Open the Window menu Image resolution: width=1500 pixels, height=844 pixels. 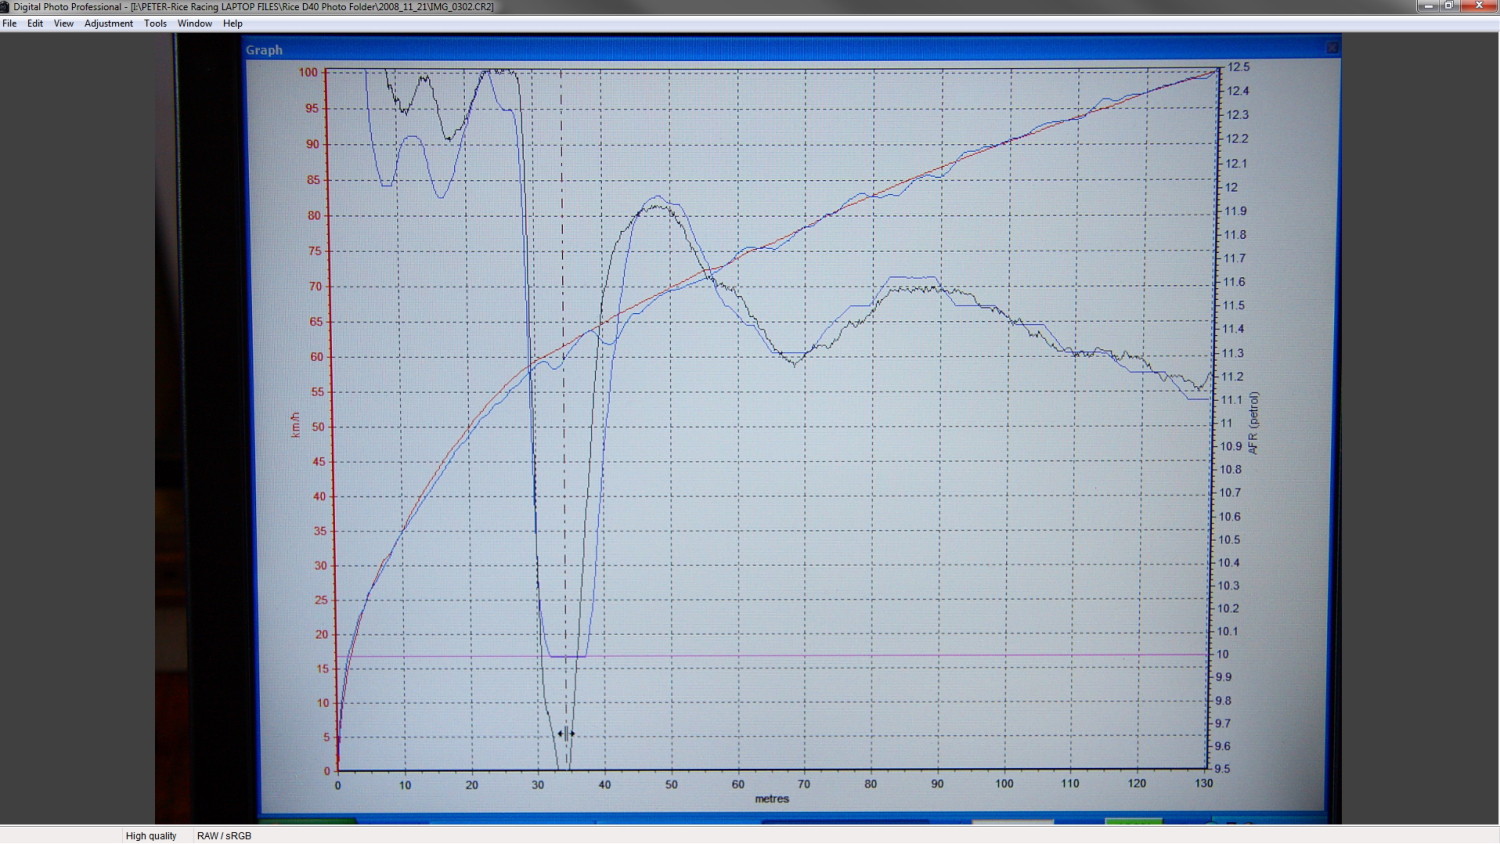pos(194,23)
